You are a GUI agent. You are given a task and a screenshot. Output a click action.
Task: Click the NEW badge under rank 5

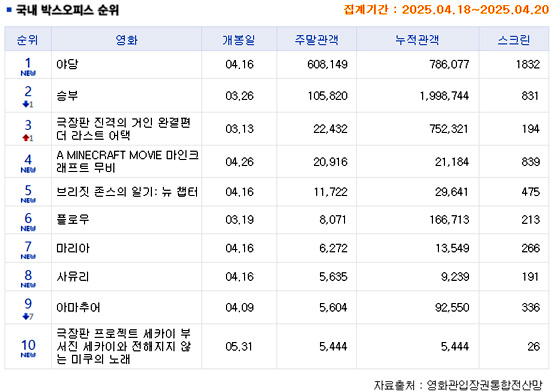click(x=28, y=201)
